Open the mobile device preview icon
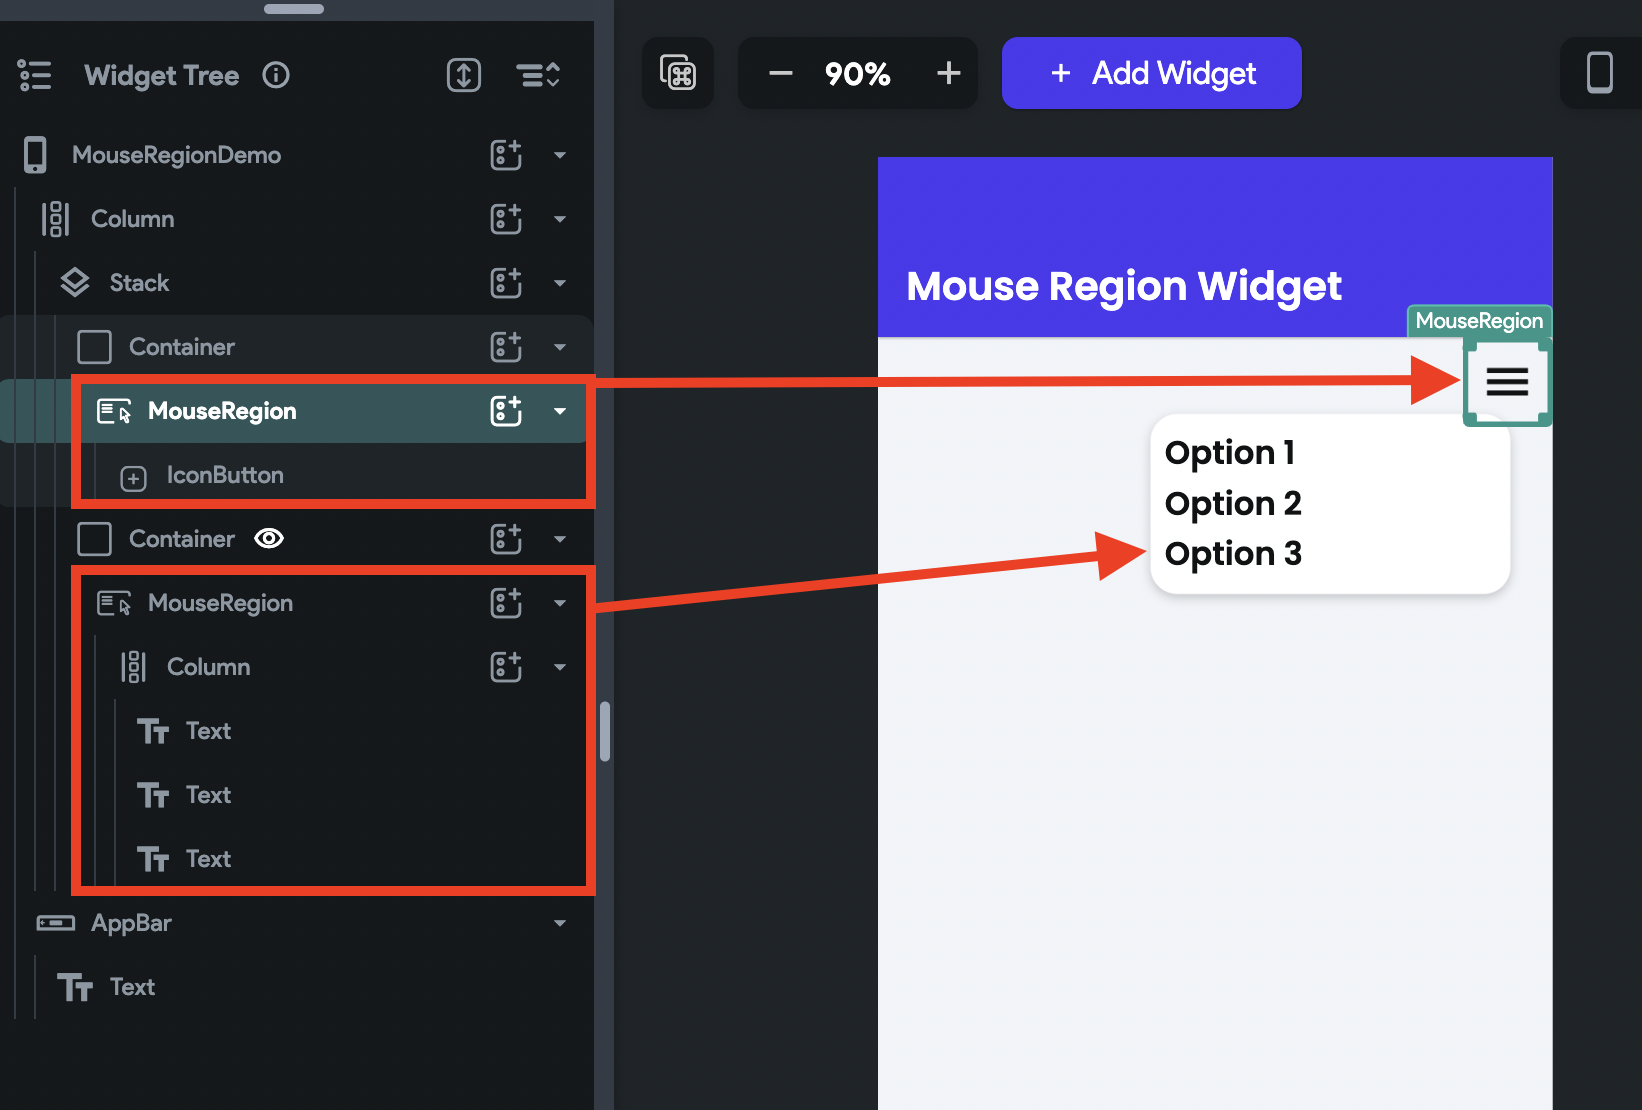Screen dimensions: 1642x1110 point(1600,73)
